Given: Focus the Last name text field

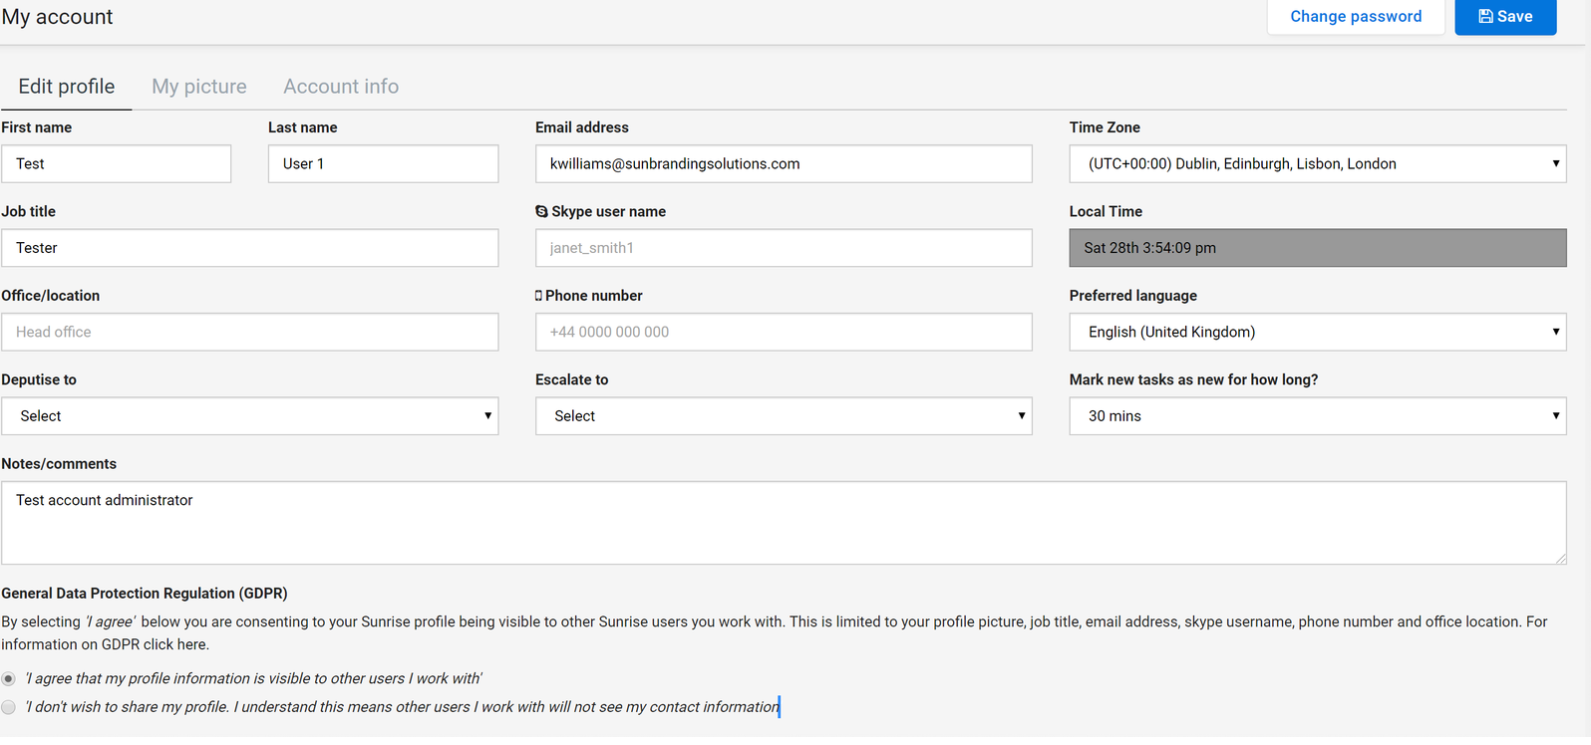Looking at the screenshot, I should pyautogui.click(x=383, y=164).
